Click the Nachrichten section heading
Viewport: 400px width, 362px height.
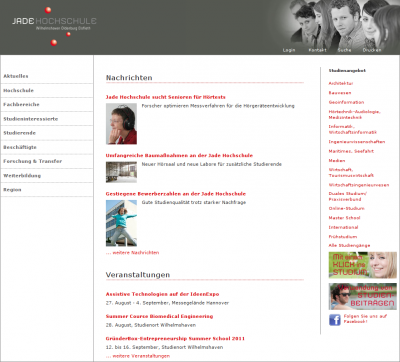click(x=129, y=78)
